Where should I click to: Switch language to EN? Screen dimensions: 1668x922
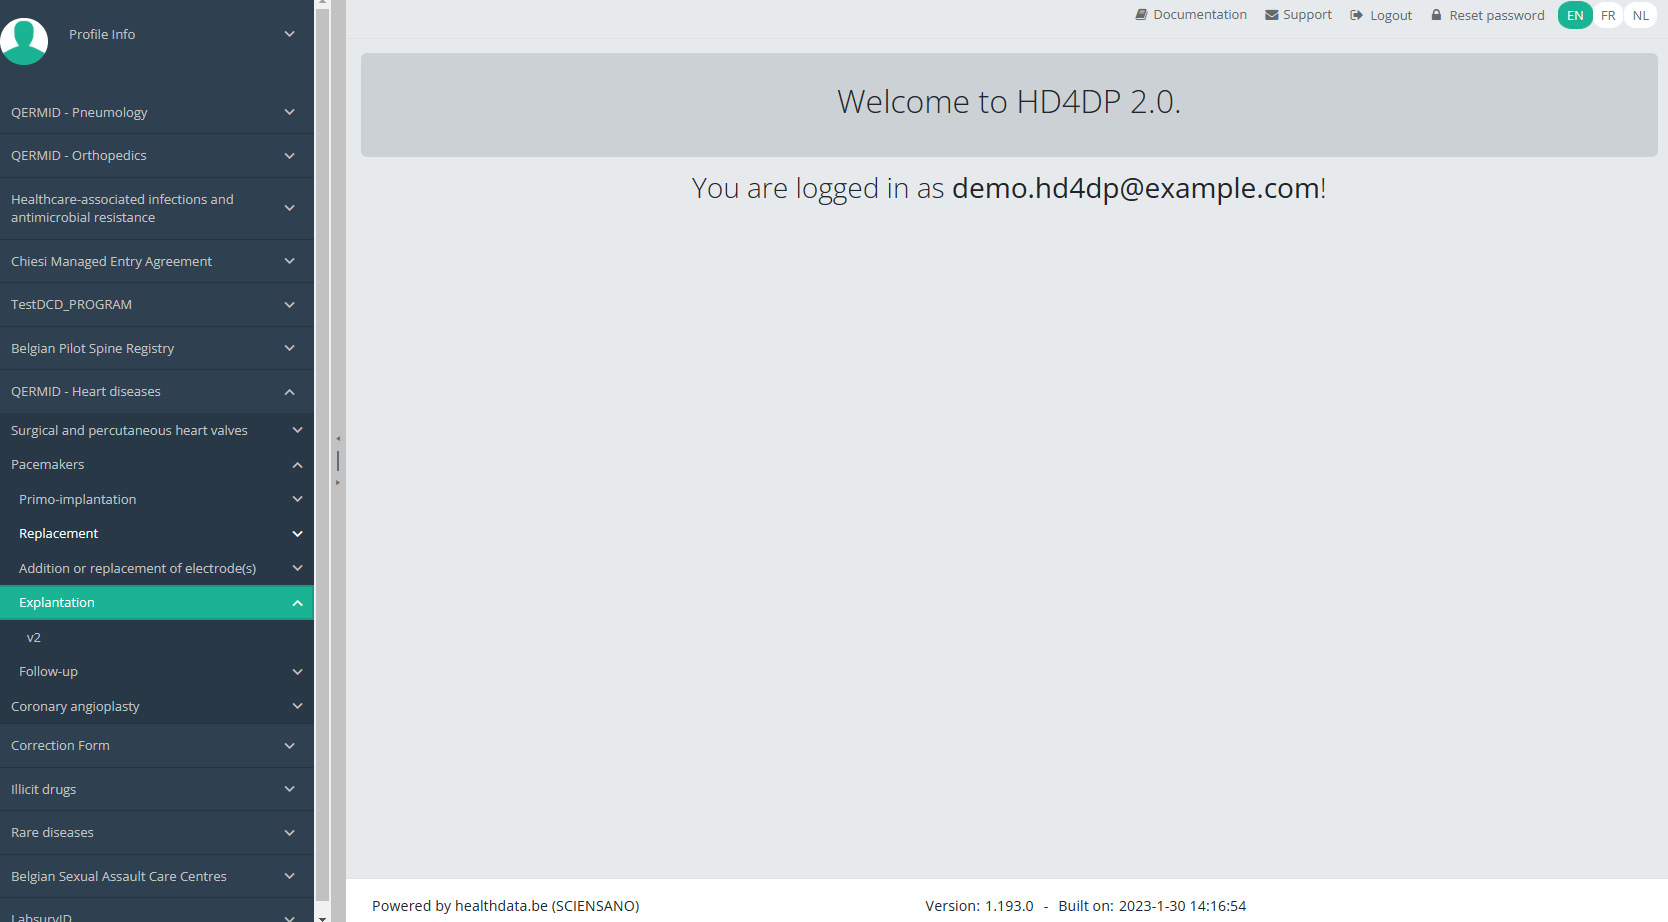point(1575,15)
